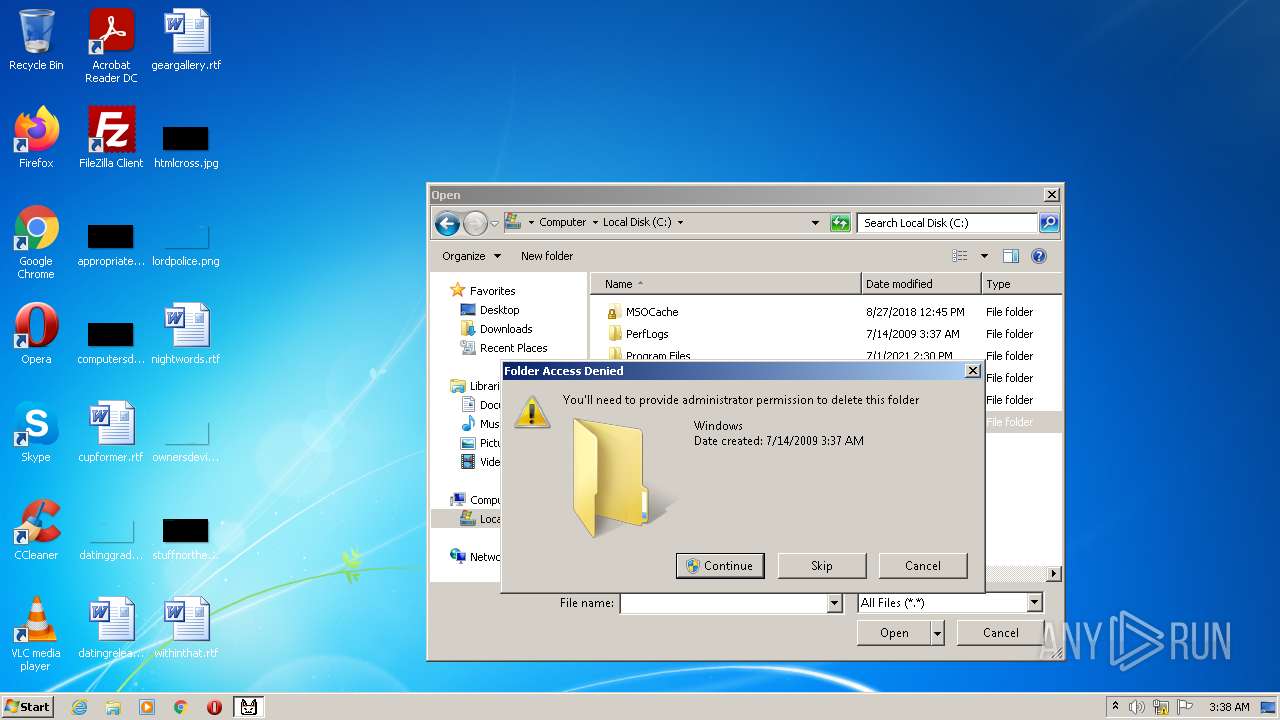Open the Help question mark icon
Viewport: 1280px width, 720px height.
point(1039,256)
